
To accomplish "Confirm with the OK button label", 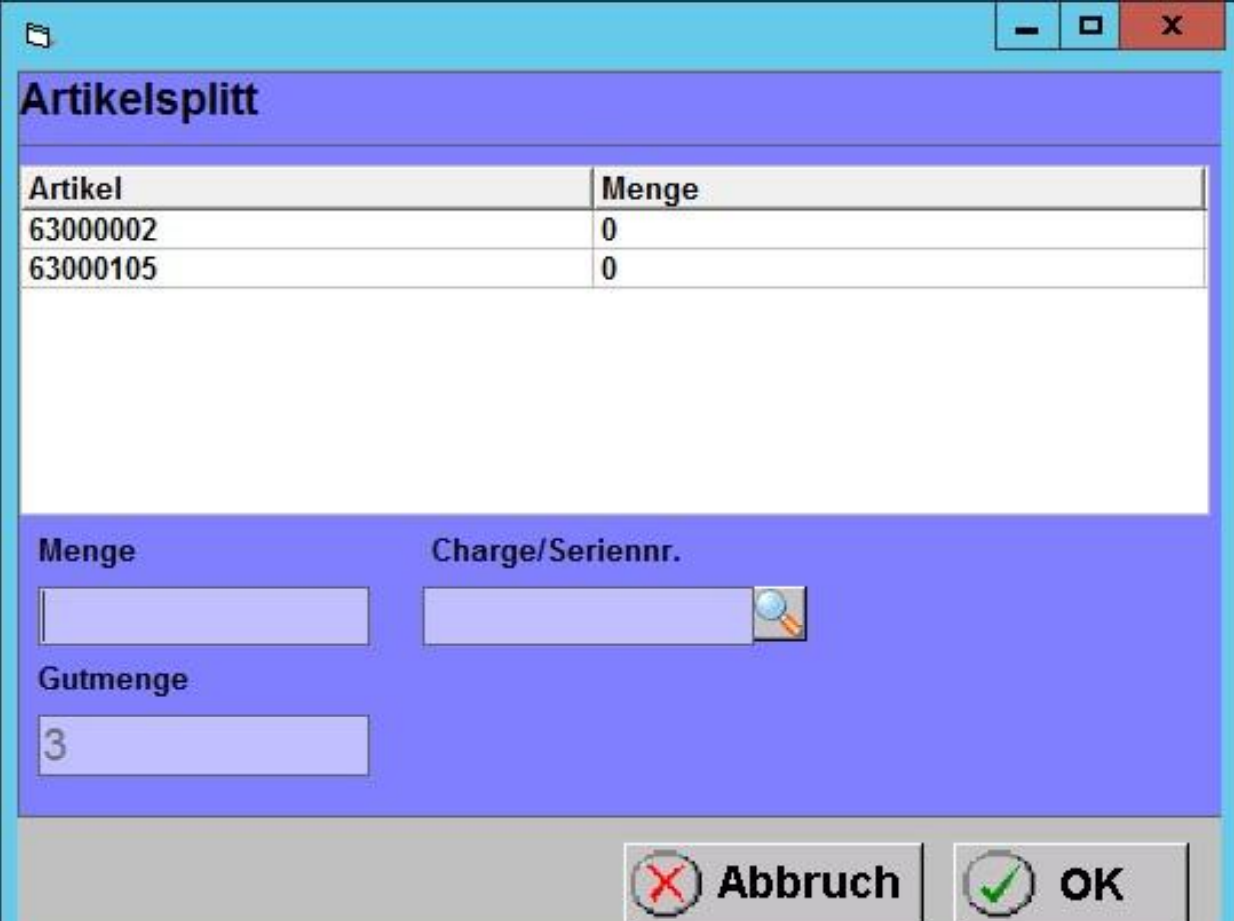I will click(x=1092, y=883).
